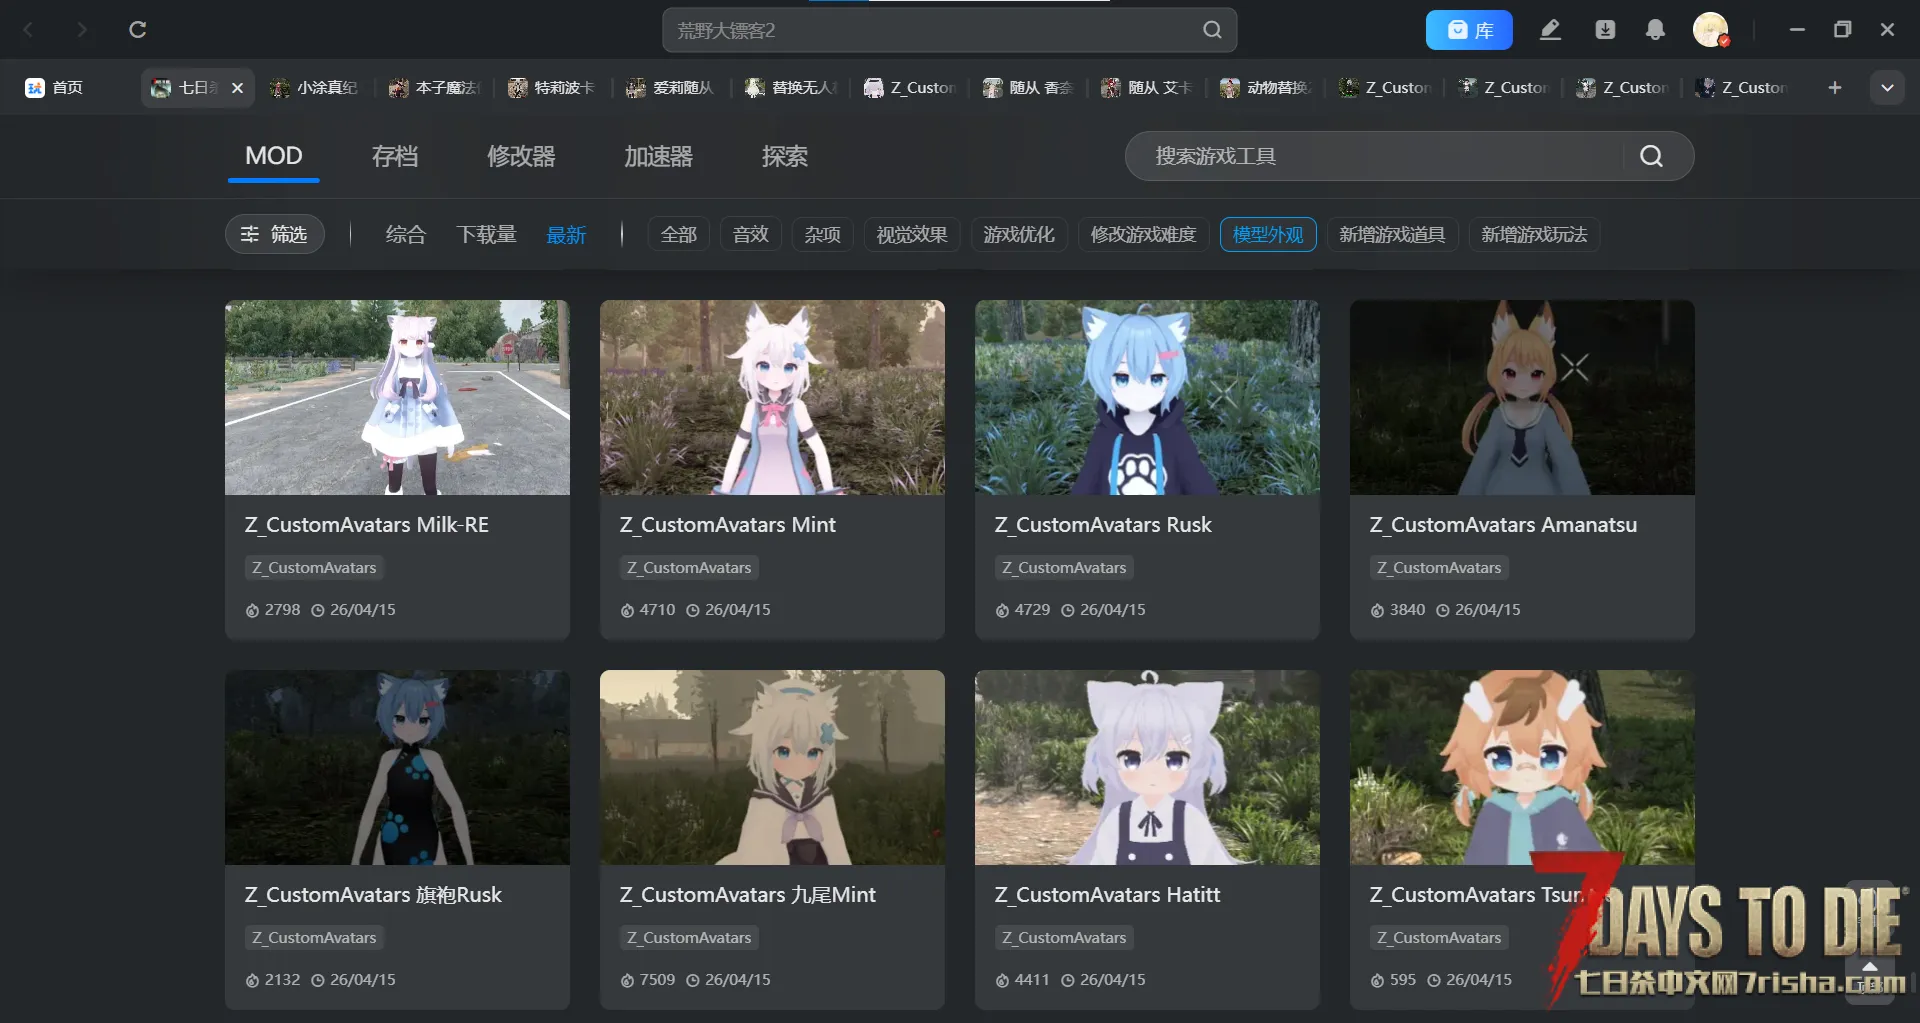Expand the tab list chevron dropdown
Viewport: 1920px width, 1023px height.
pyautogui.click(x=1887, y=88)
